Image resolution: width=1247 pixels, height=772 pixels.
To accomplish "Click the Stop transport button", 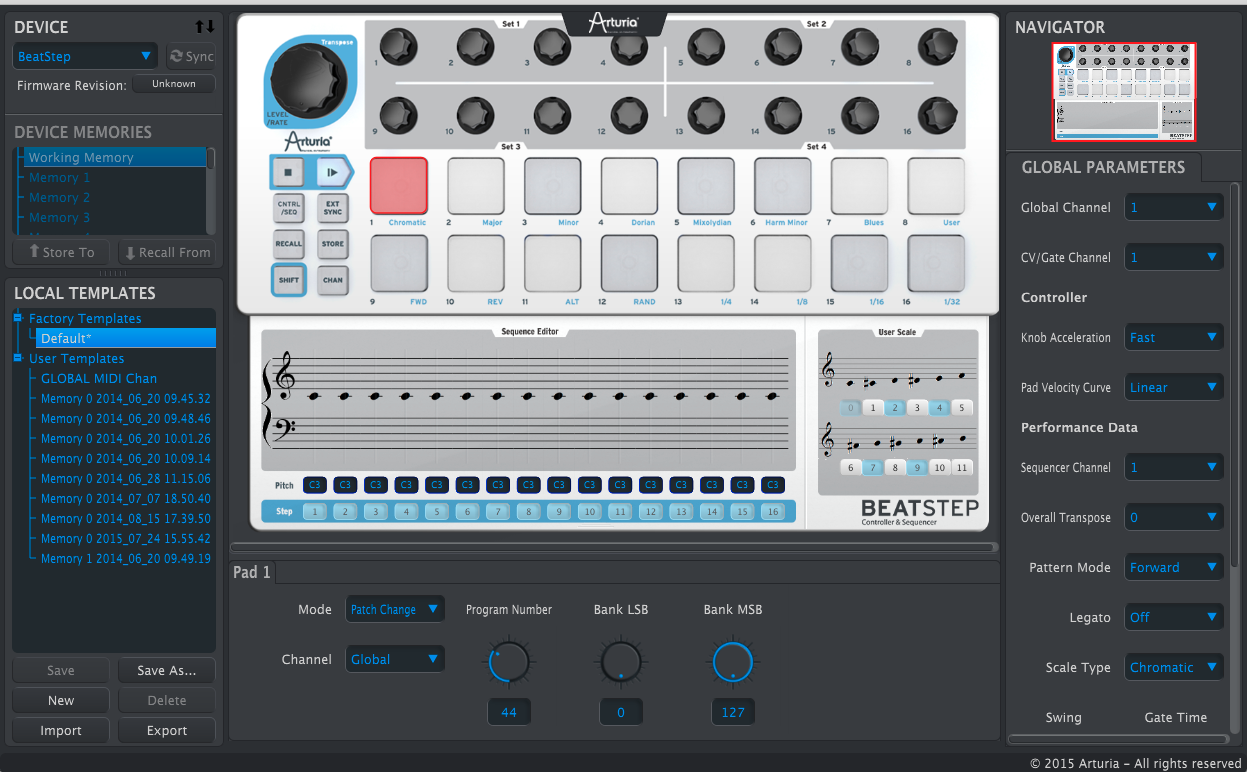I will (288, 172).
